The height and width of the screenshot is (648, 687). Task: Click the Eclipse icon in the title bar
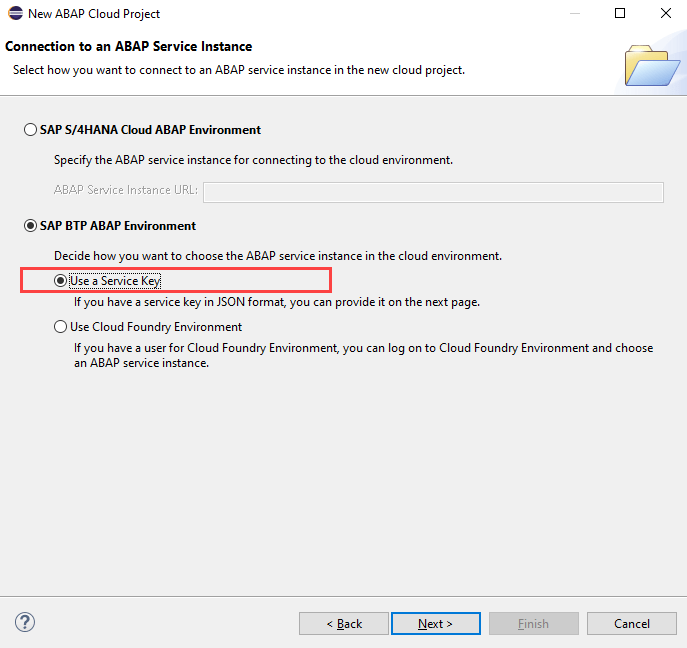[14, 14]
